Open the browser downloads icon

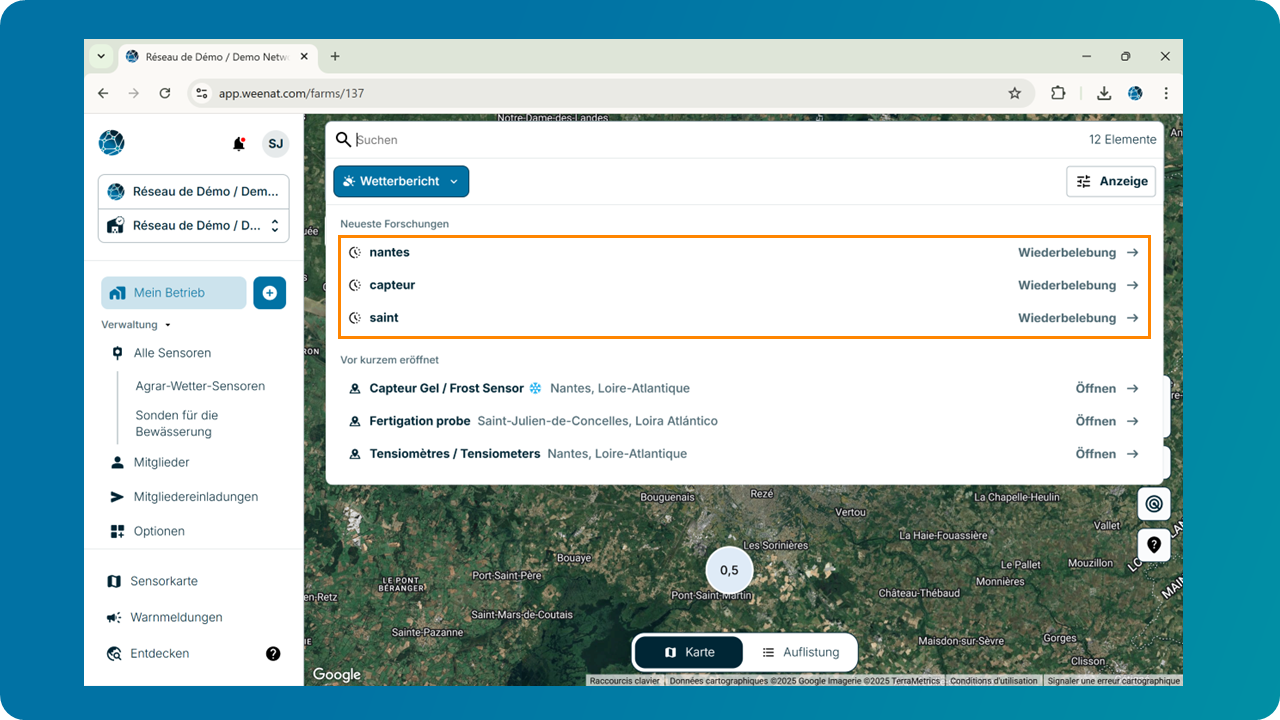click(x=1104, y=93)
